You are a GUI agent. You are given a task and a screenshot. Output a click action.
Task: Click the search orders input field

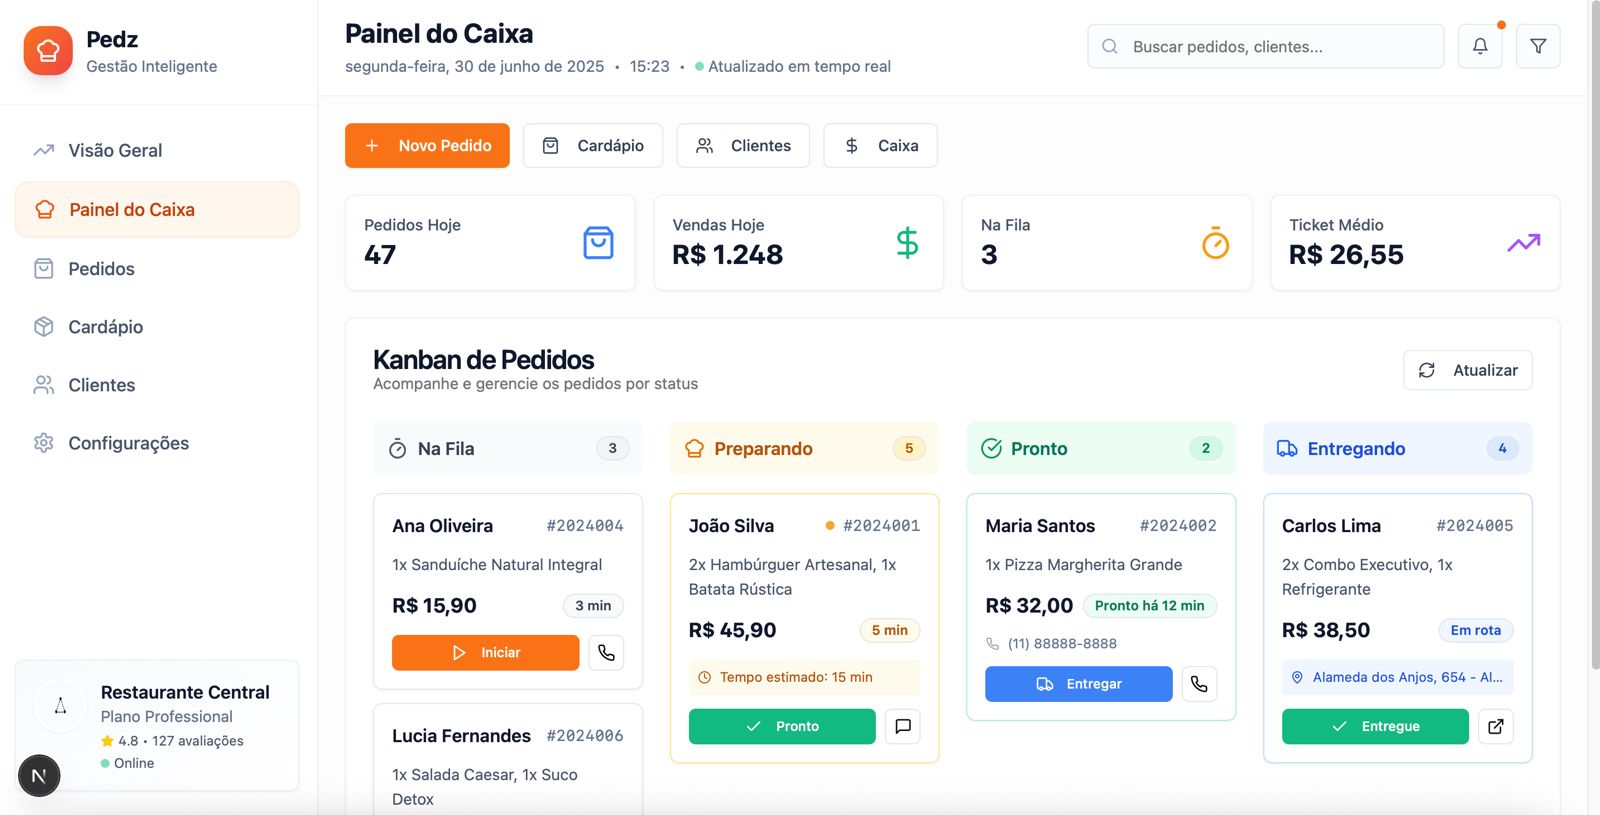(1265, 46)
